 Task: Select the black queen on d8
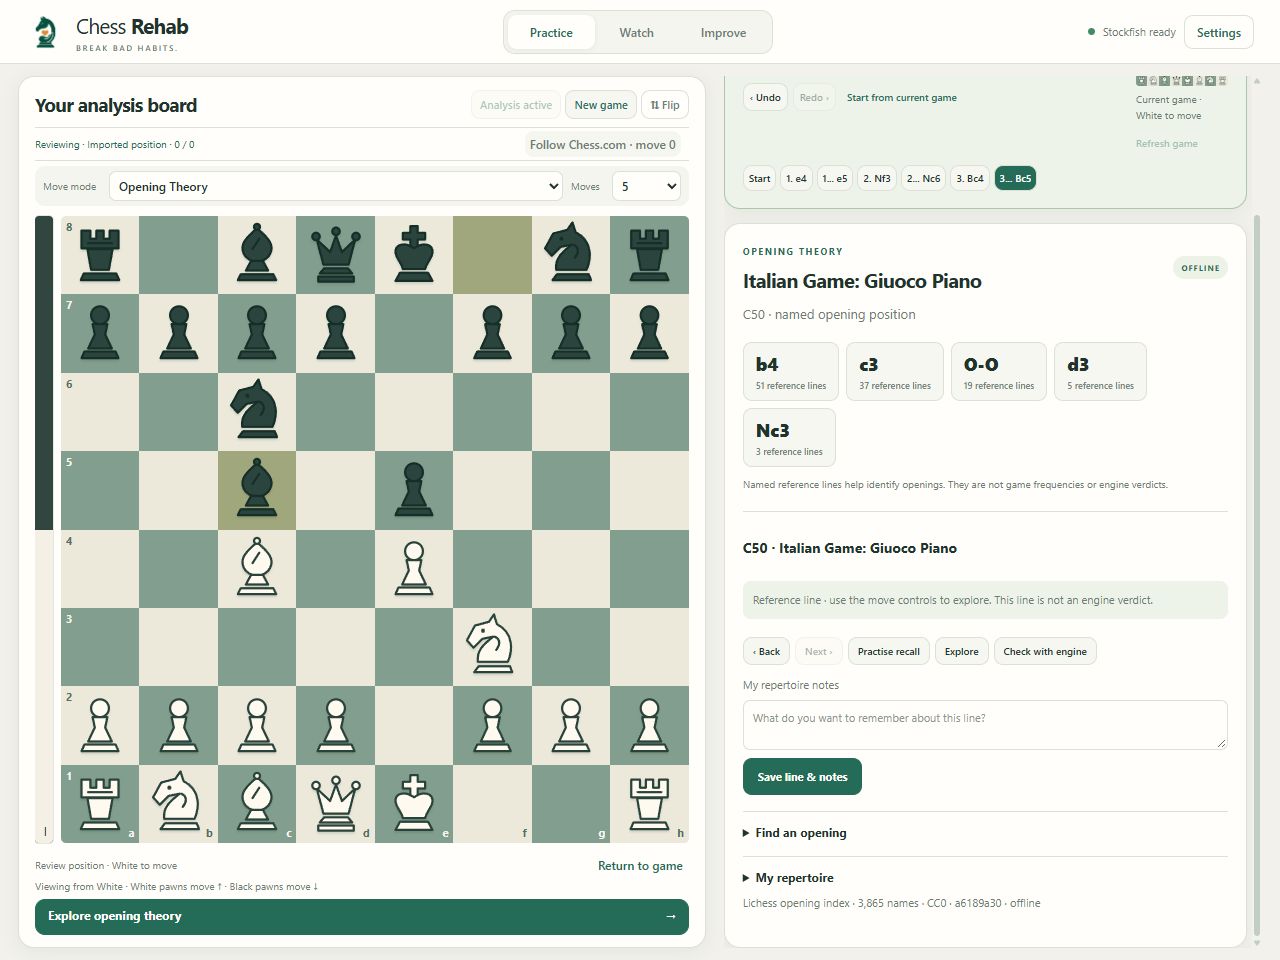(336, 255)
